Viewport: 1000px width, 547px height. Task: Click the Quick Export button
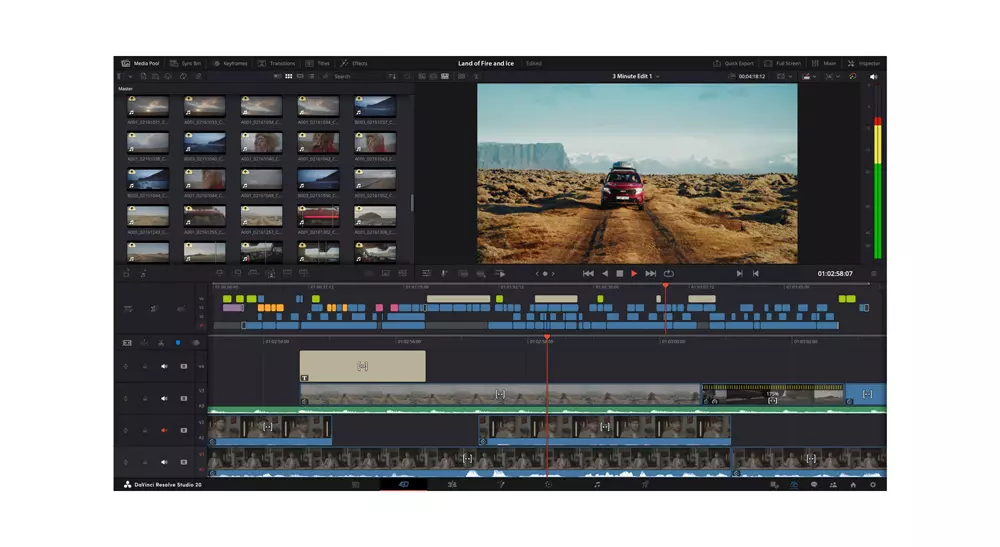(x=733, y=63)
